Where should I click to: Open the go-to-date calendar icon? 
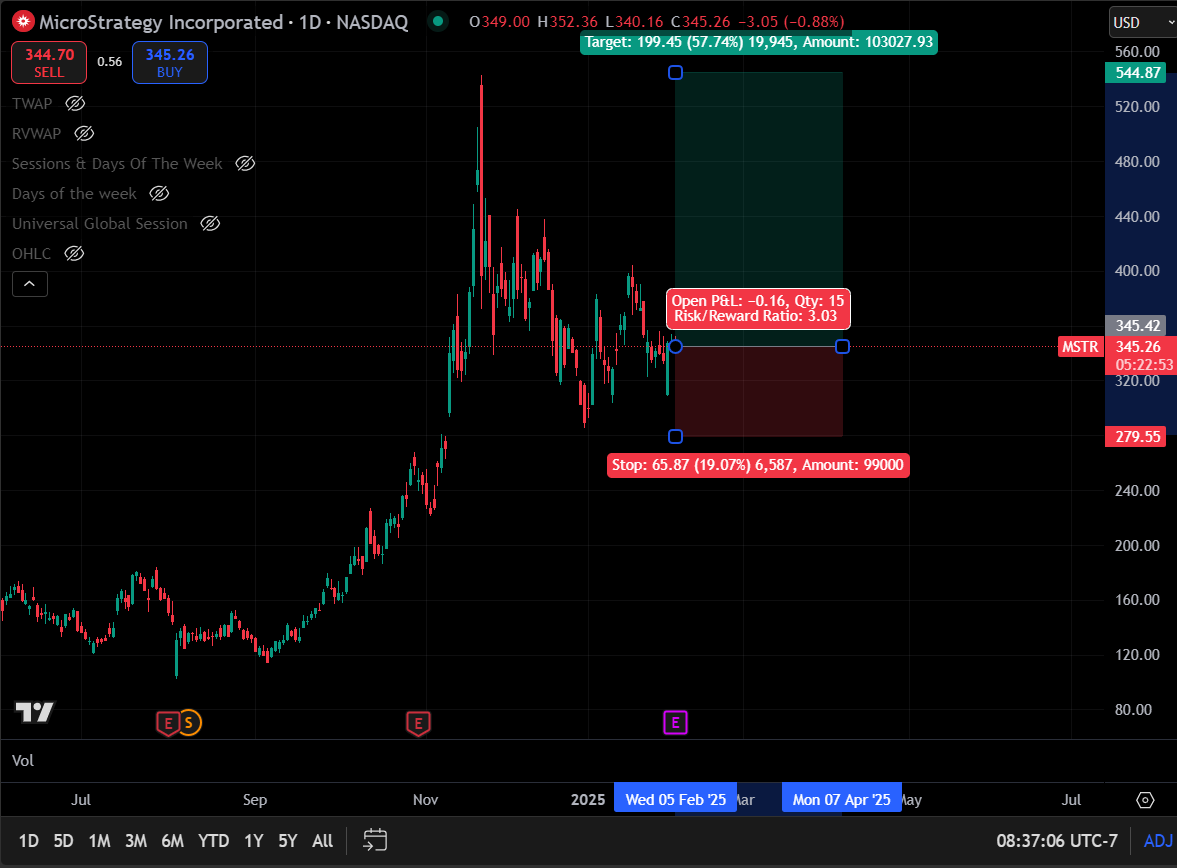[375, 840]
